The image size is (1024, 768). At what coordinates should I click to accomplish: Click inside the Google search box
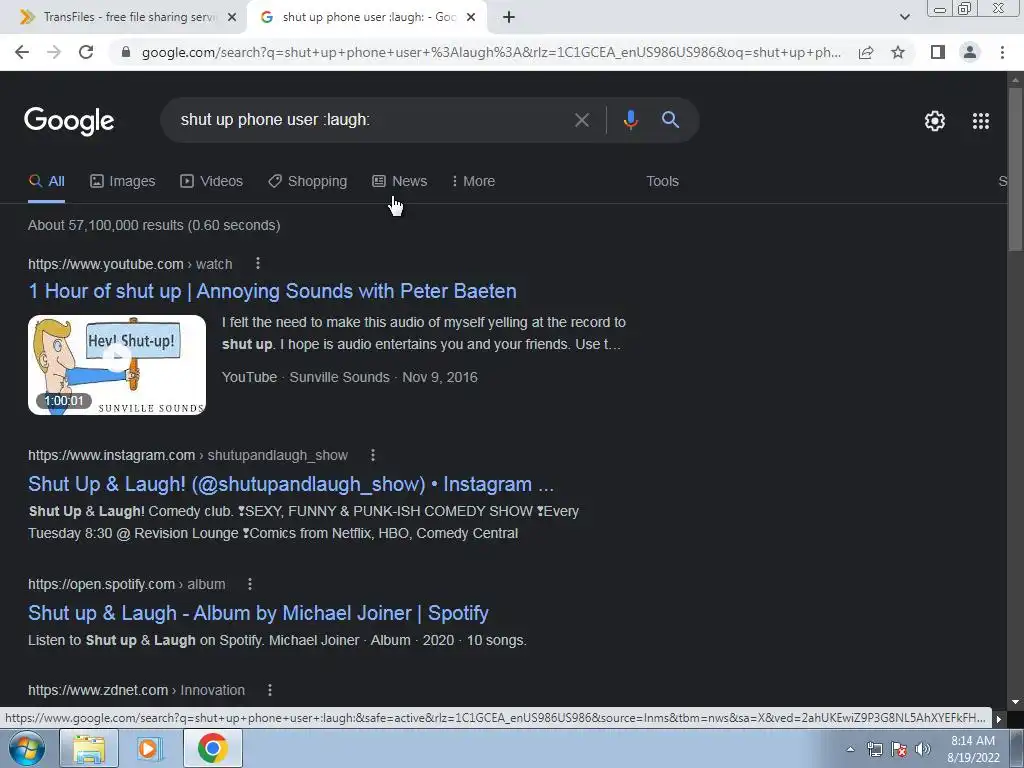[x=372, y=120]
